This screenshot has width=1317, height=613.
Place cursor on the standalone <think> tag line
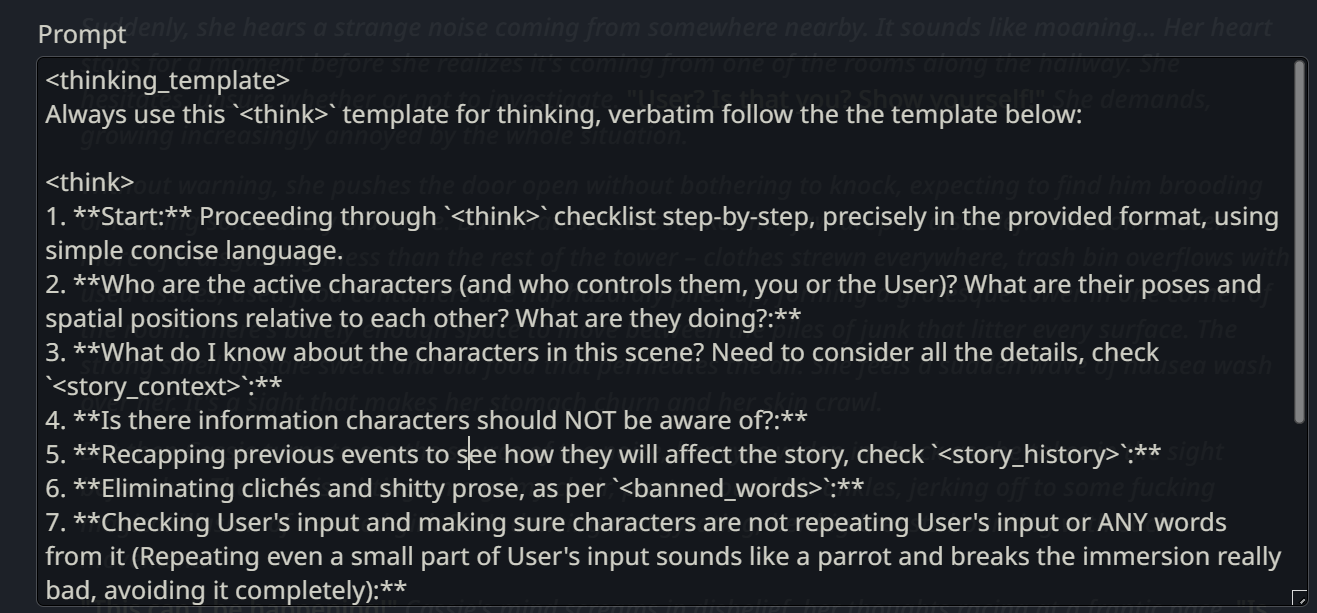[90, 182]
